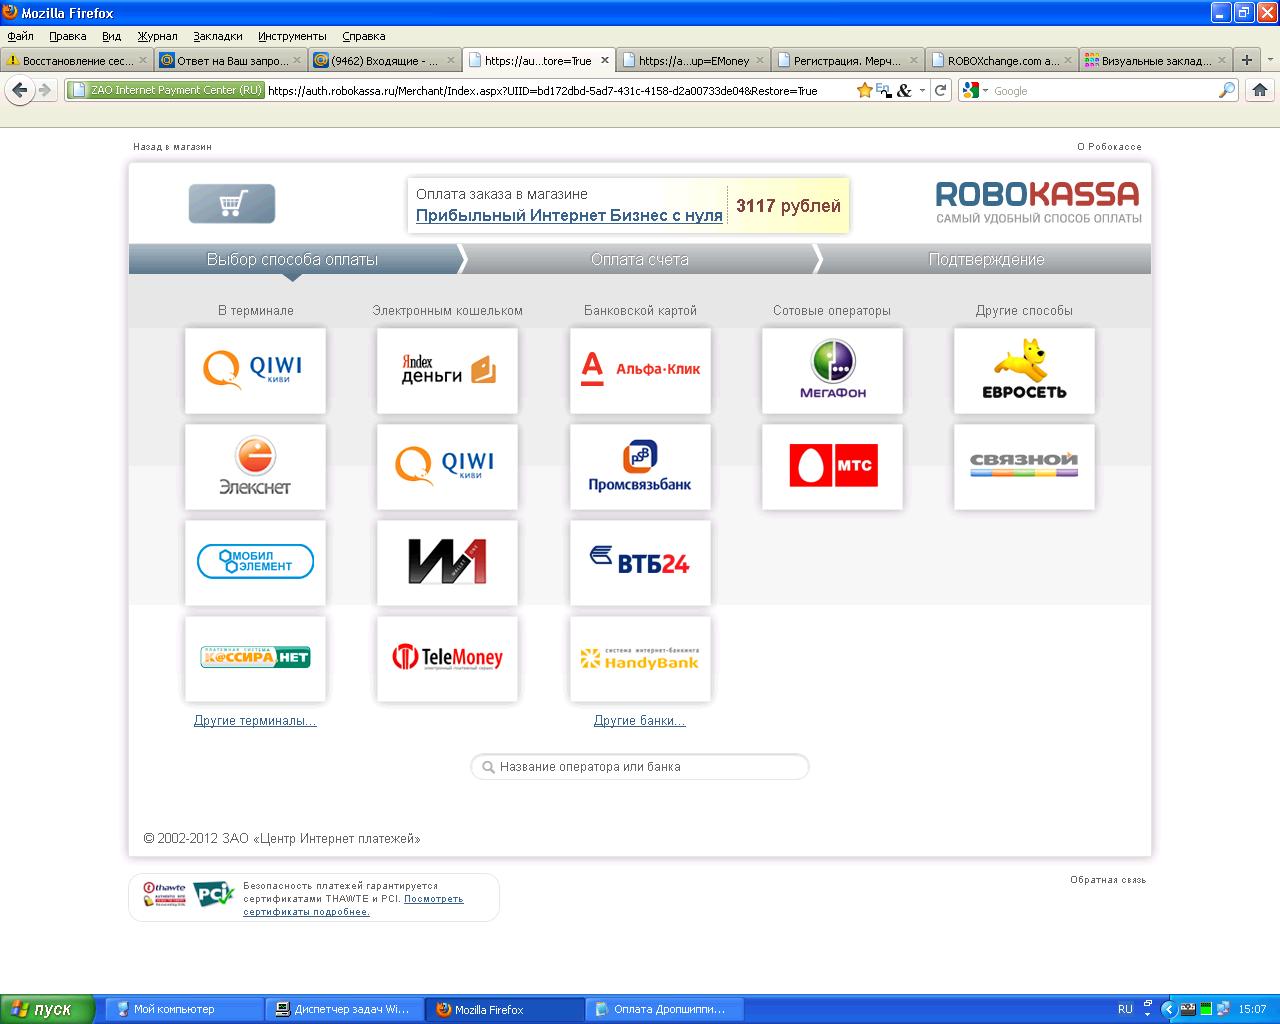The width and height of the screenshot is (1280, 1024).
Task: Select Мобил Элемент payment tile
Action: pyautogui.click(x=255, y=562)
